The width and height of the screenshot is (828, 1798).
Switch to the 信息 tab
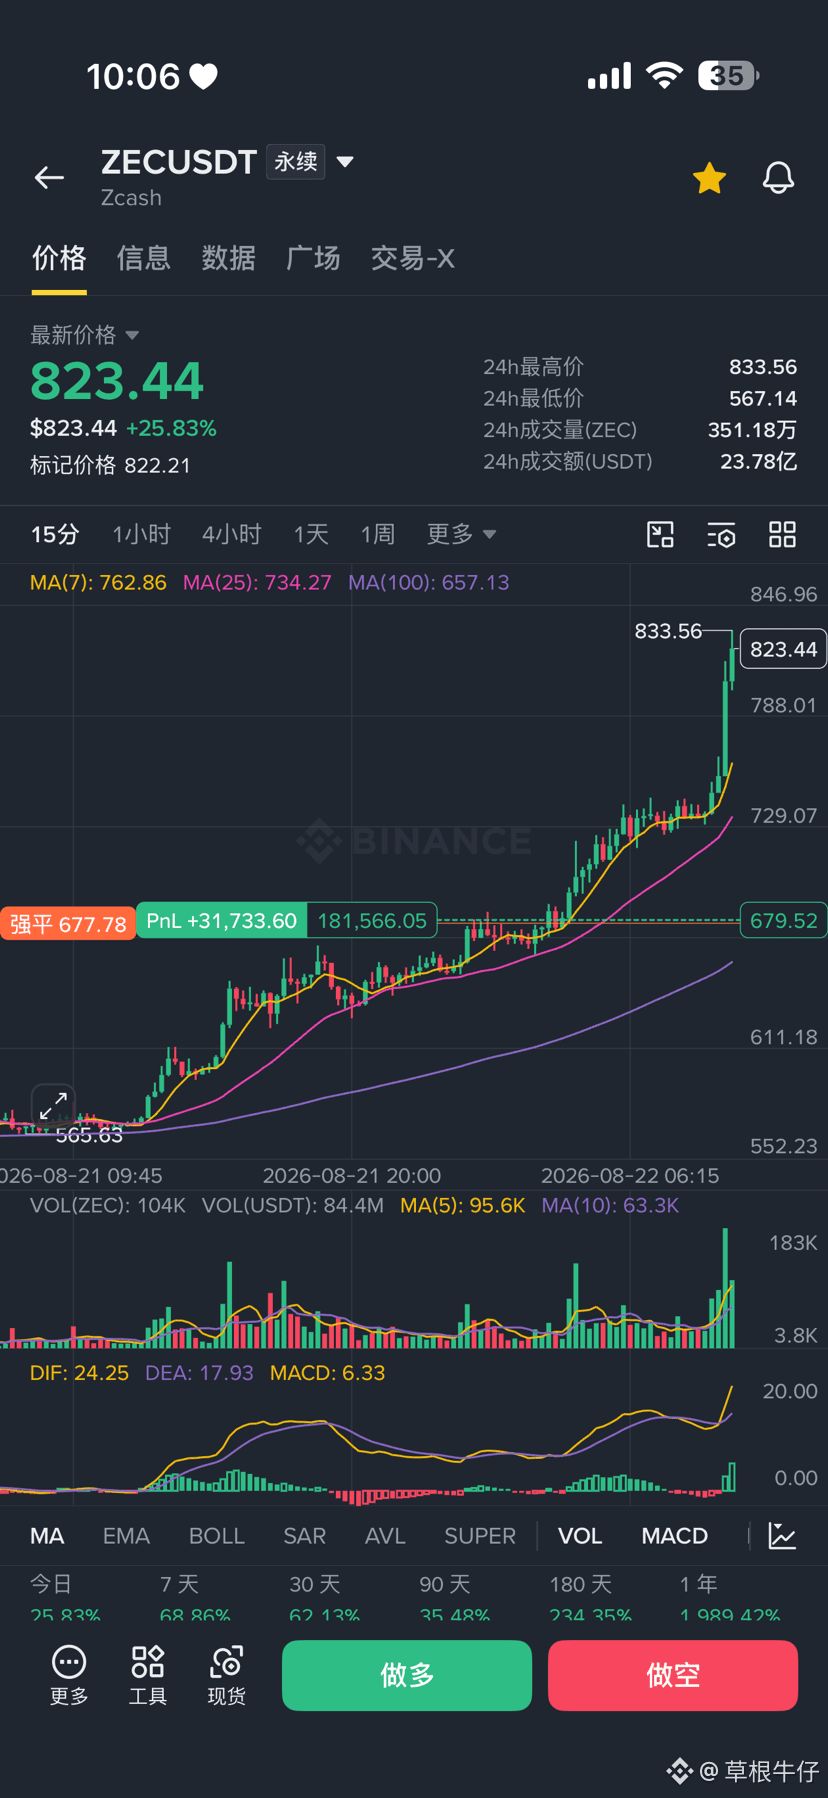143,258
